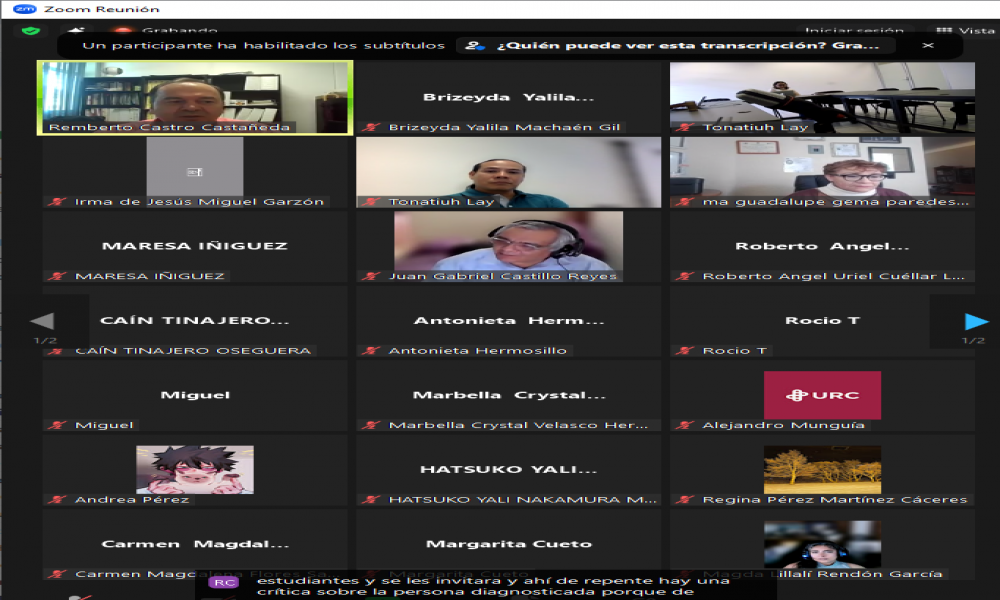Click muted mic icon beside Brizeyda Yalila
The image size is (1000, 600).
[x=373, y=128]
